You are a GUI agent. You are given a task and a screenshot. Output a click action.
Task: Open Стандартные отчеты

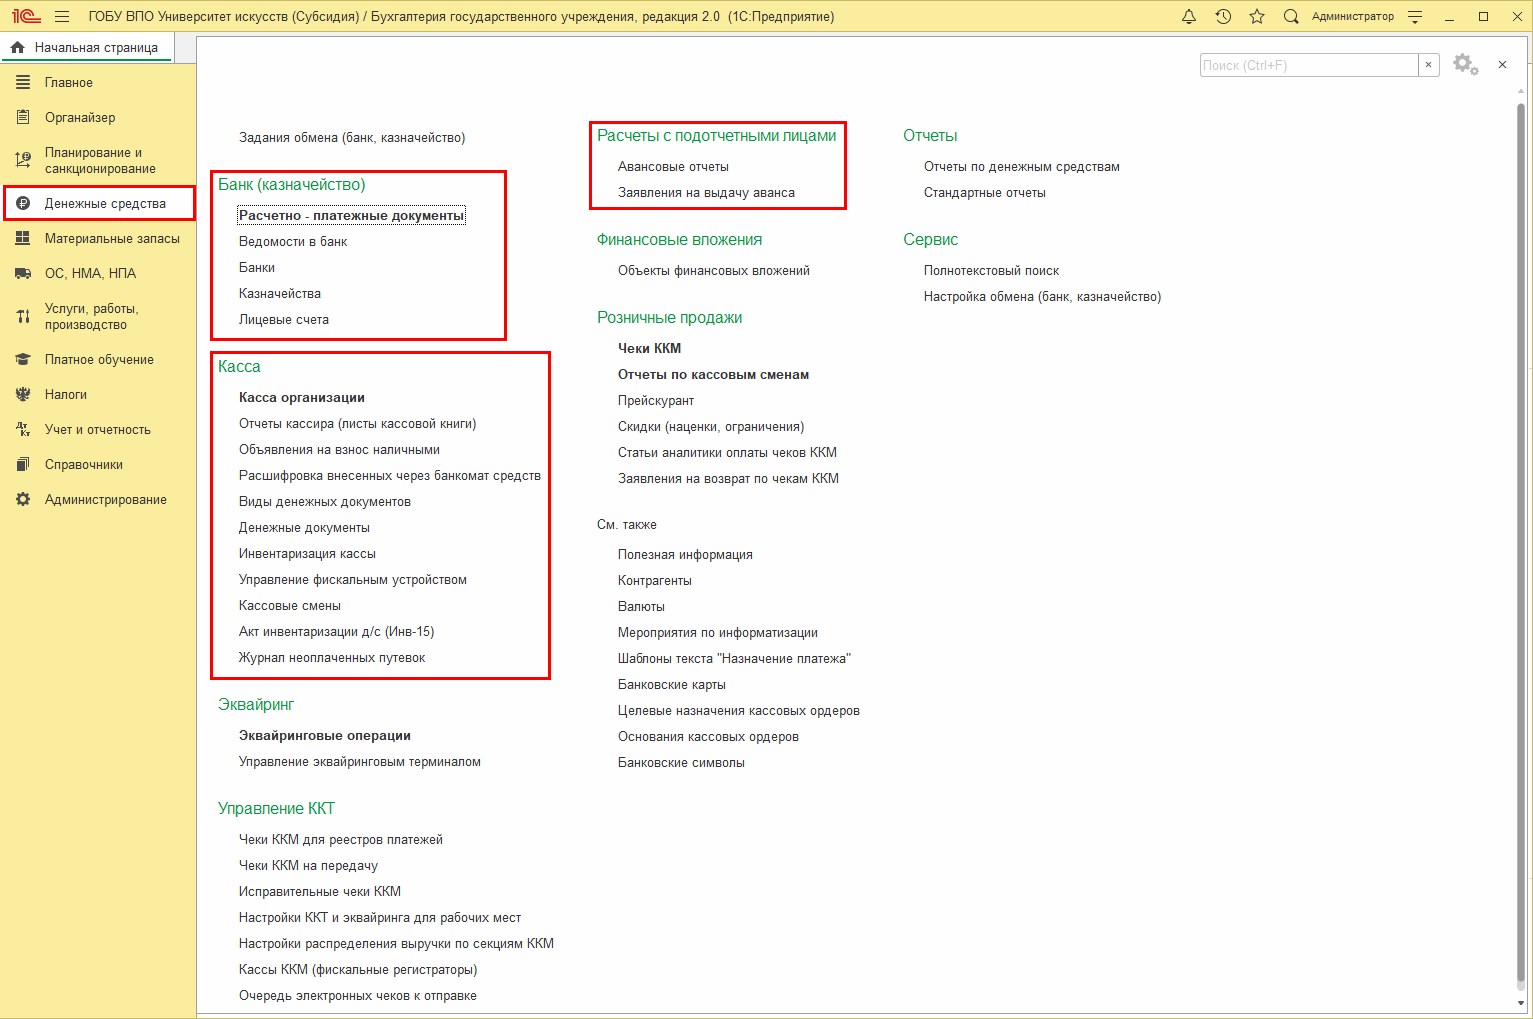985,192
